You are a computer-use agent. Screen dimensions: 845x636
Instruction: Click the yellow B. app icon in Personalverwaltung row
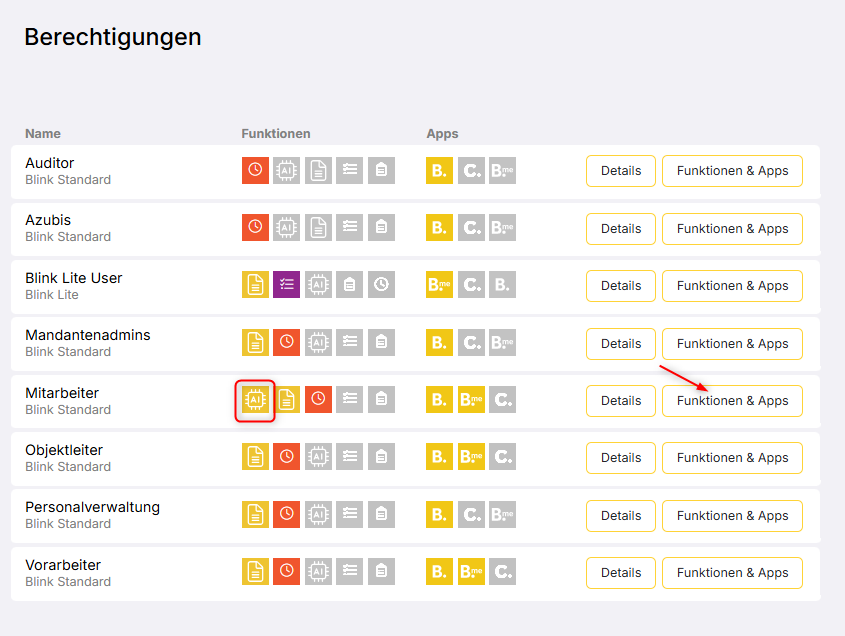pos(439,515)
